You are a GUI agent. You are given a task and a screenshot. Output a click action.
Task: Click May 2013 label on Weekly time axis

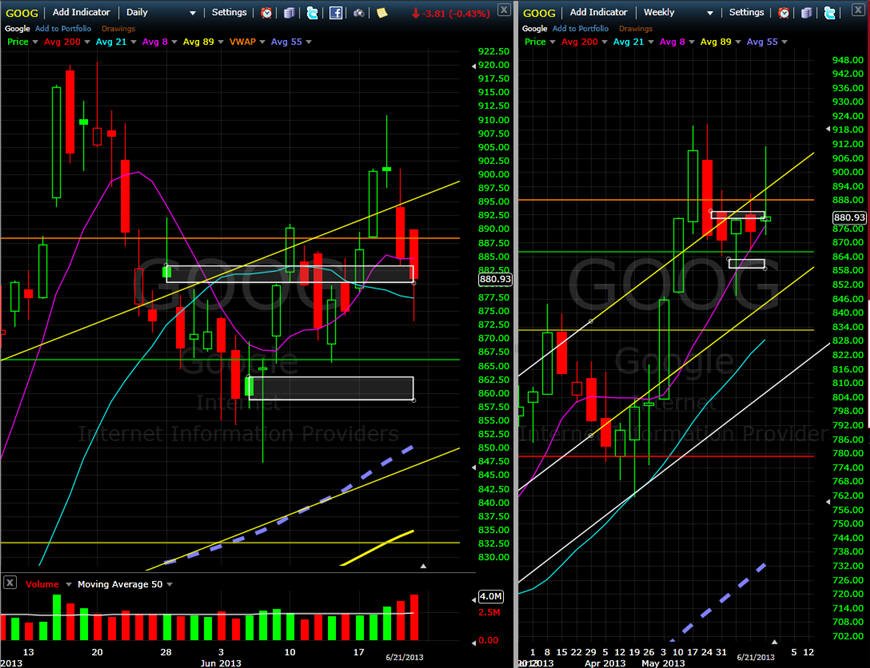point(663,663)
